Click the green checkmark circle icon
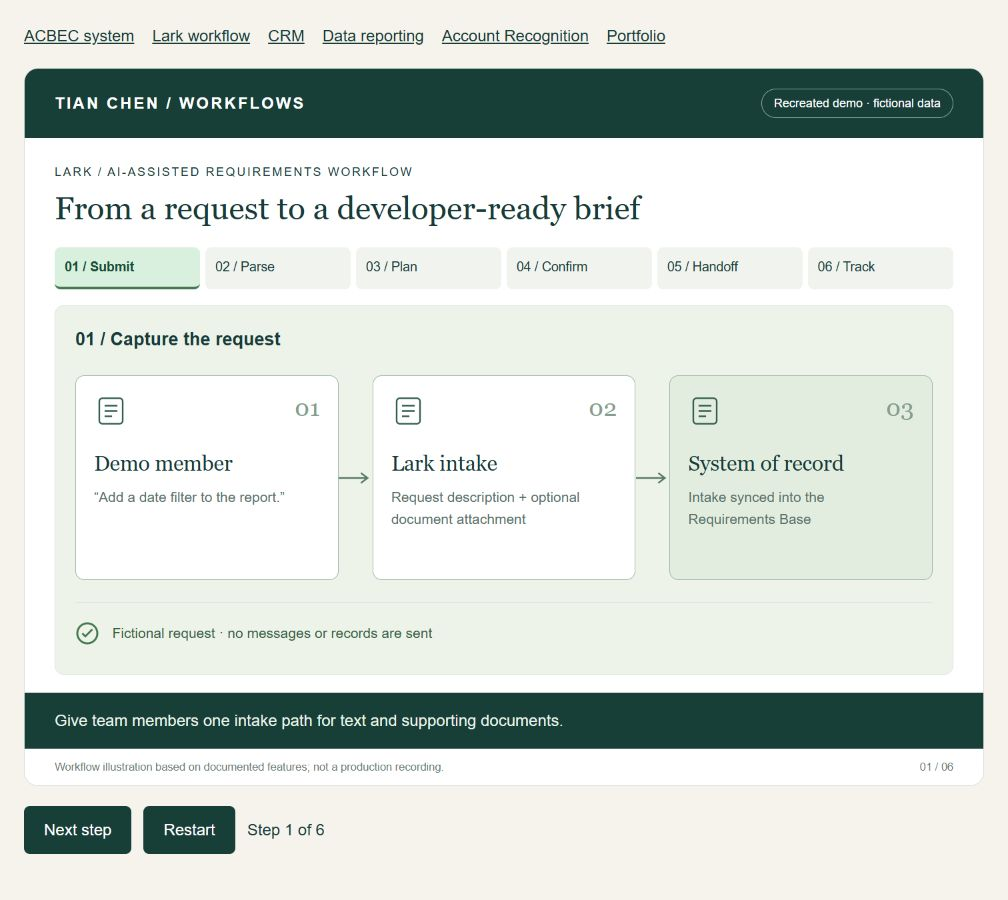1008x900 pixels. [87, 633]
